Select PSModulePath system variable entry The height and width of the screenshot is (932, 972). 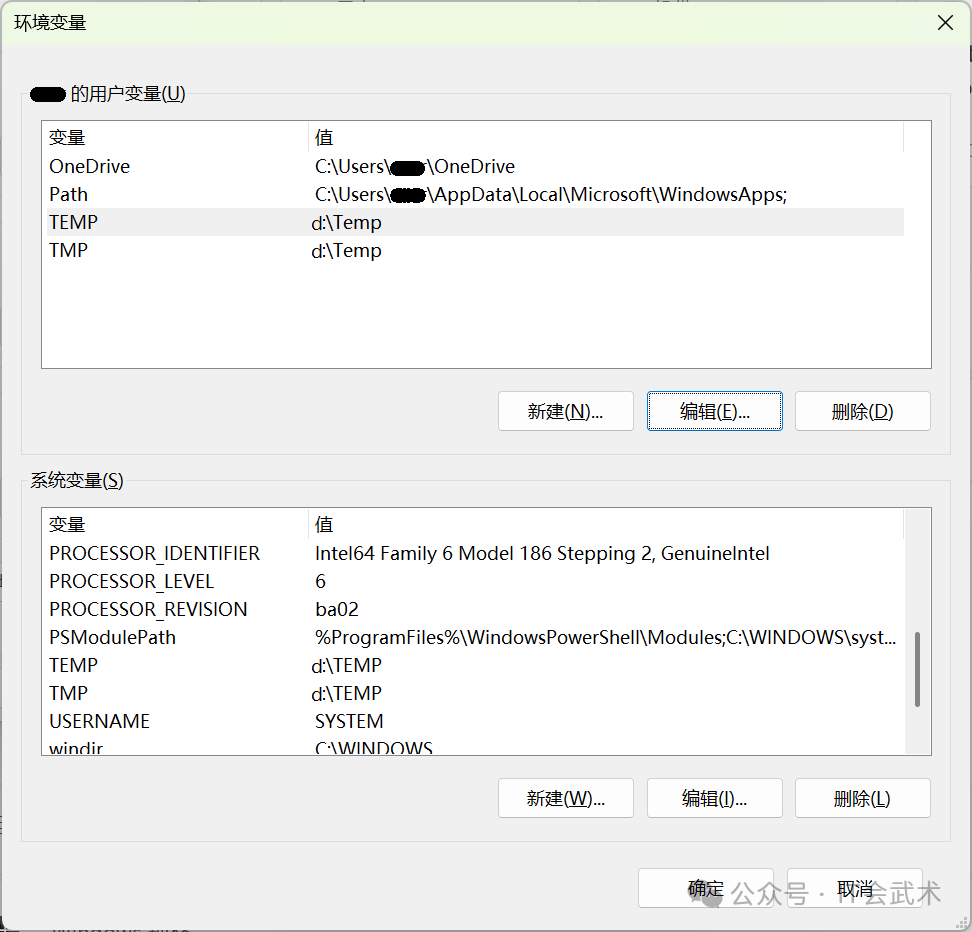[x=113, y=638]
